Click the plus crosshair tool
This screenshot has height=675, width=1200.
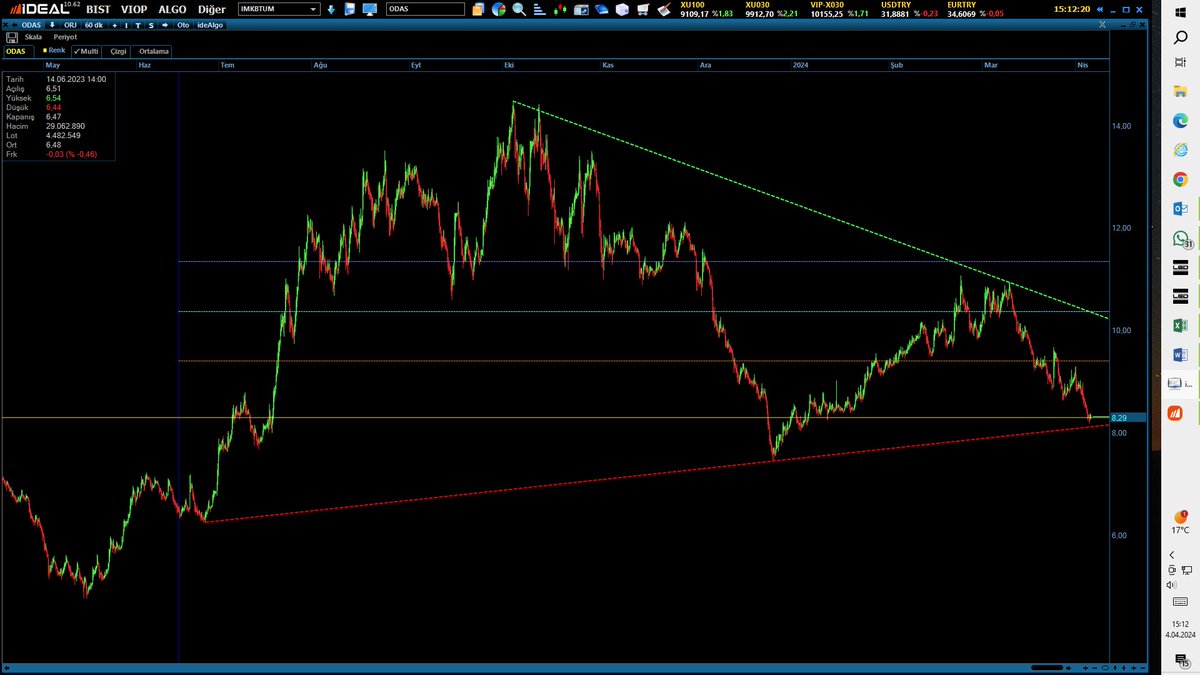(114, 25)
